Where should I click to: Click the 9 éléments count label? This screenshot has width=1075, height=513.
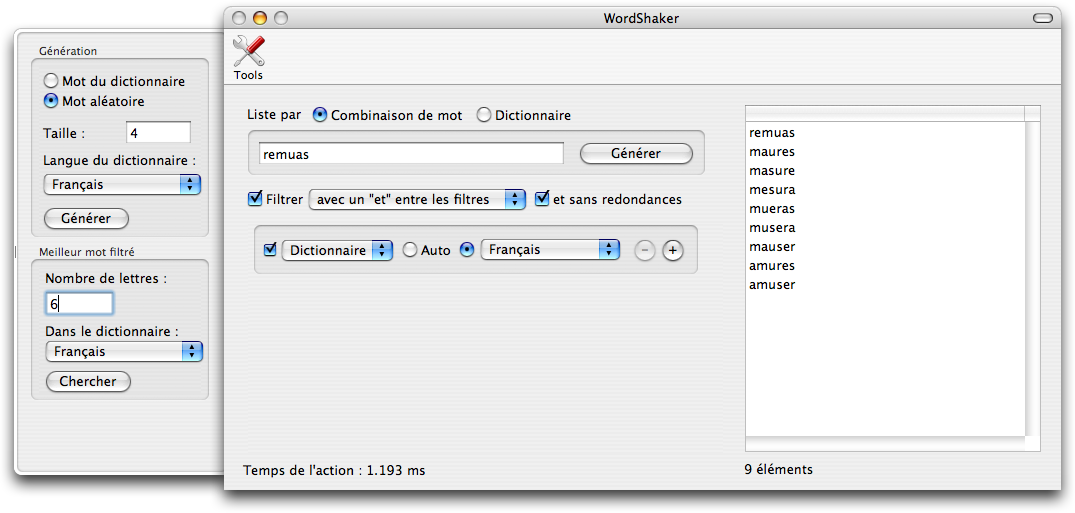point(779,470)
